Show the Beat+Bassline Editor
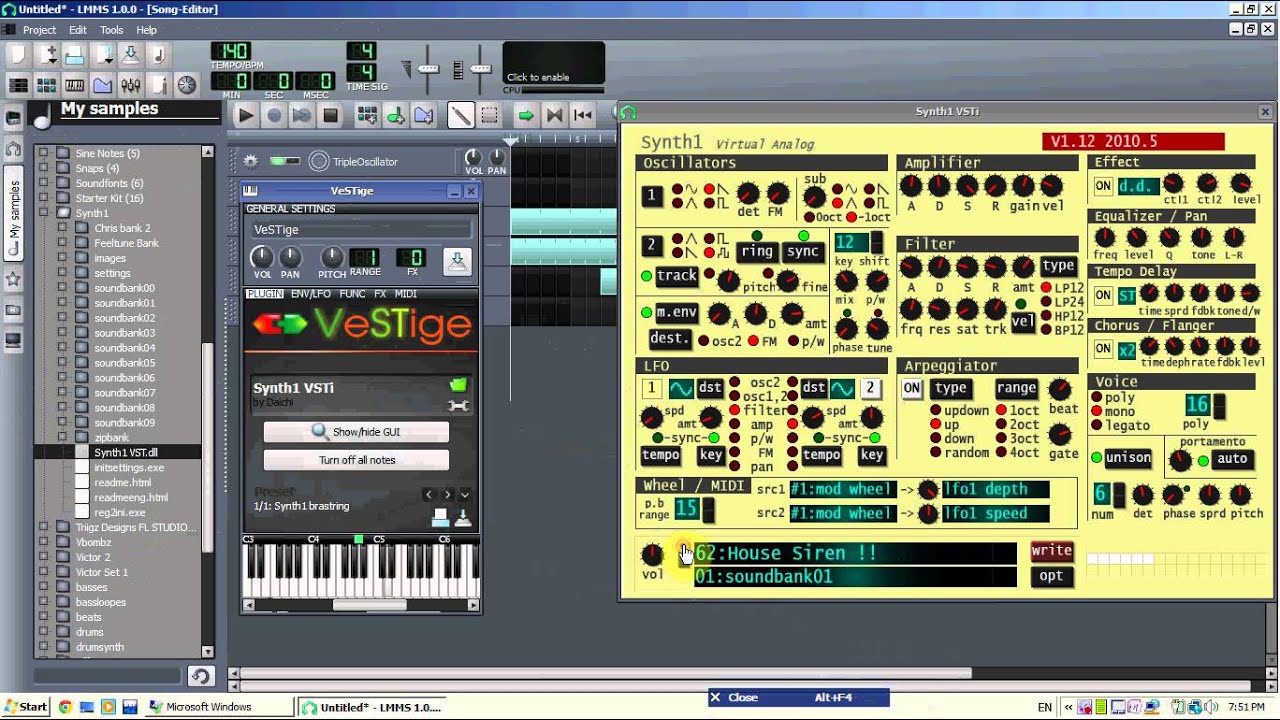This screenshot has height=720, width=1280. click(x=46, y=85)
